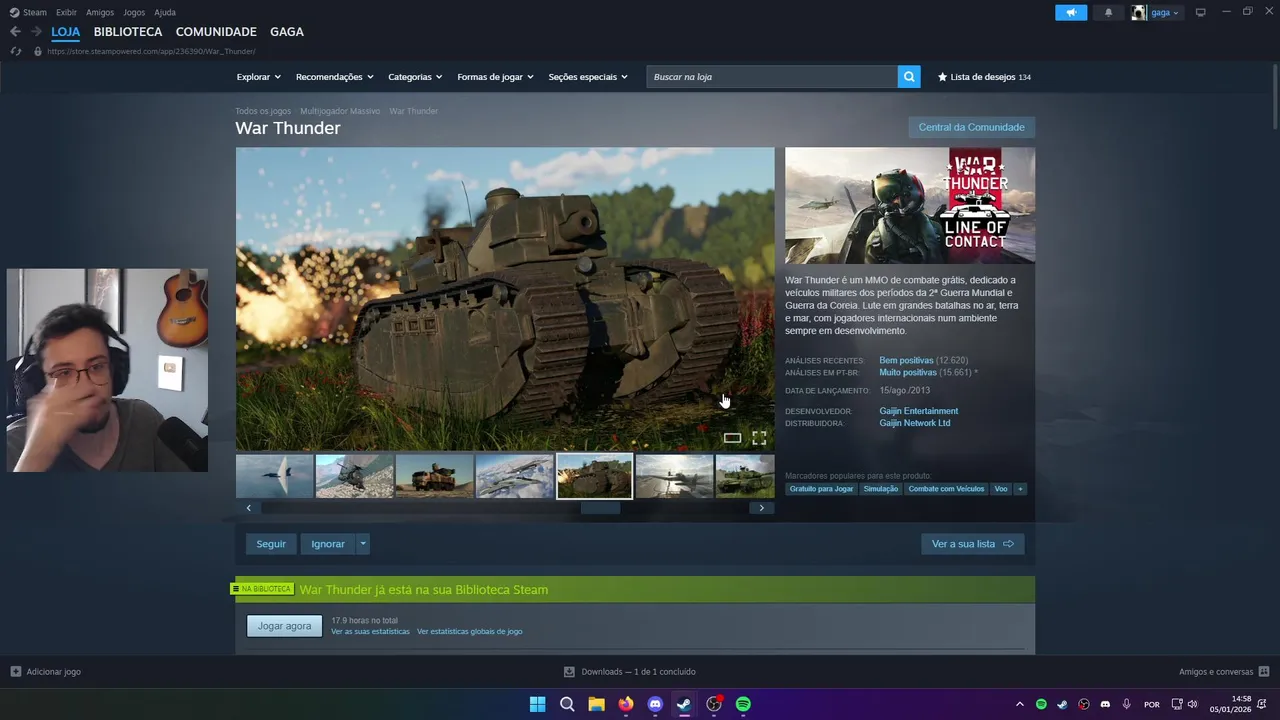
Task: Open Formas de jogar dropdown
Action: (495, 77)
